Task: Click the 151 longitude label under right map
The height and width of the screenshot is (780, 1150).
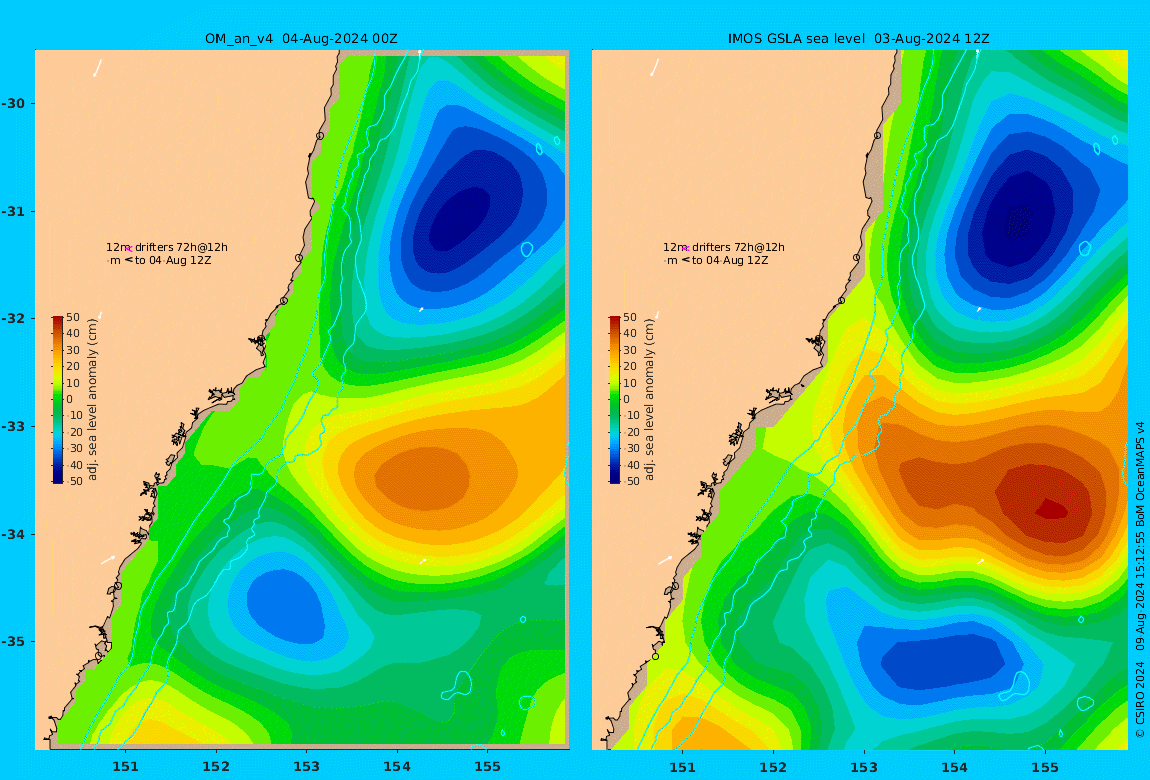Action: (683, 767)
